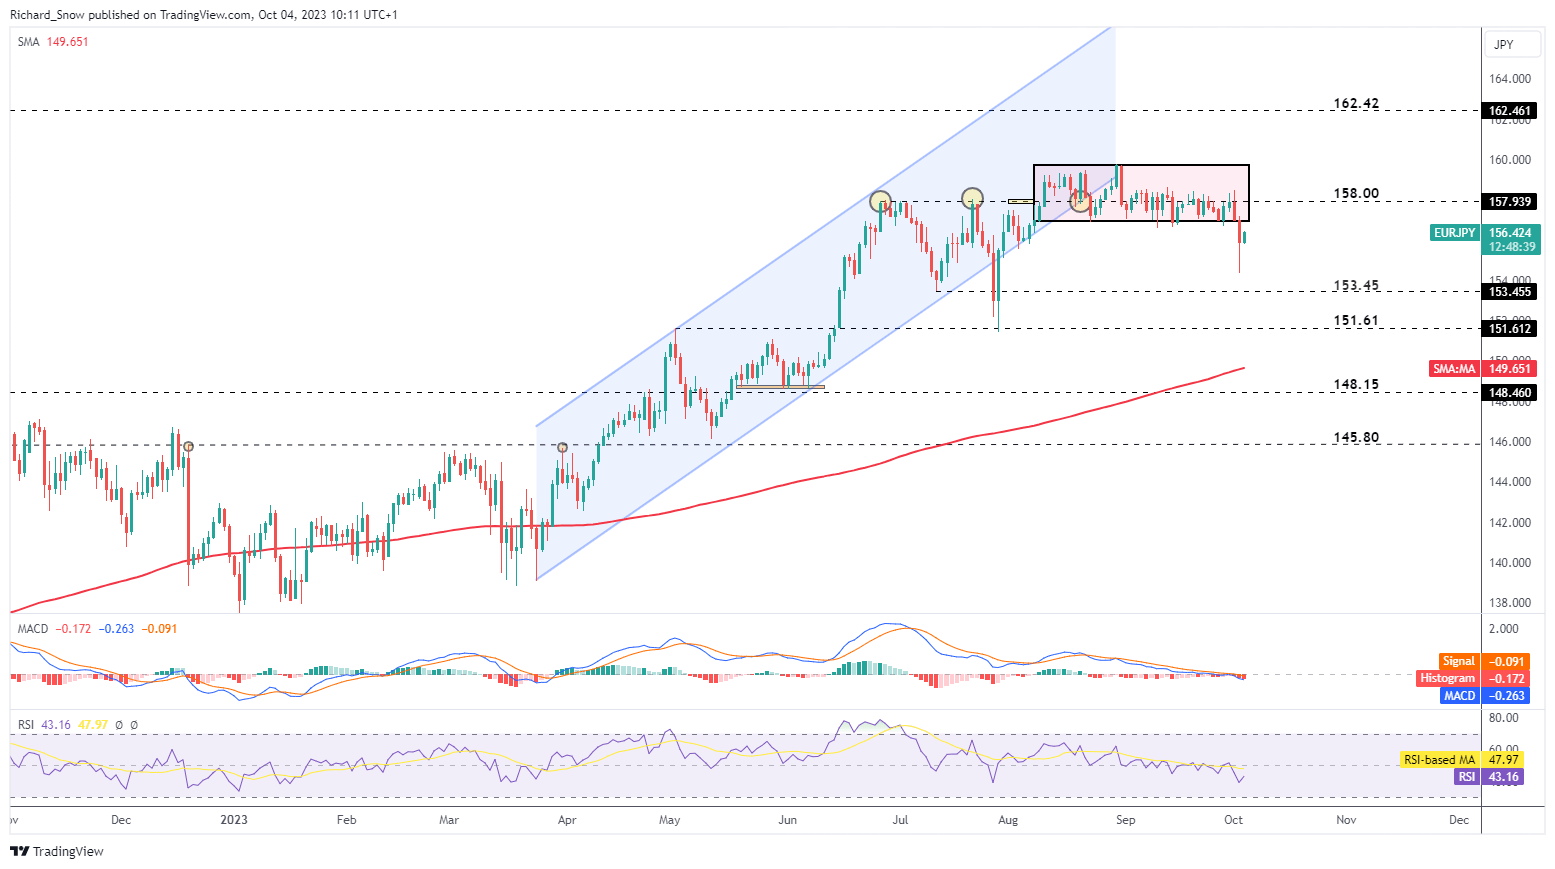Click the 162.42 level label
1555x869 pixels.
(x=1356, y=104)
